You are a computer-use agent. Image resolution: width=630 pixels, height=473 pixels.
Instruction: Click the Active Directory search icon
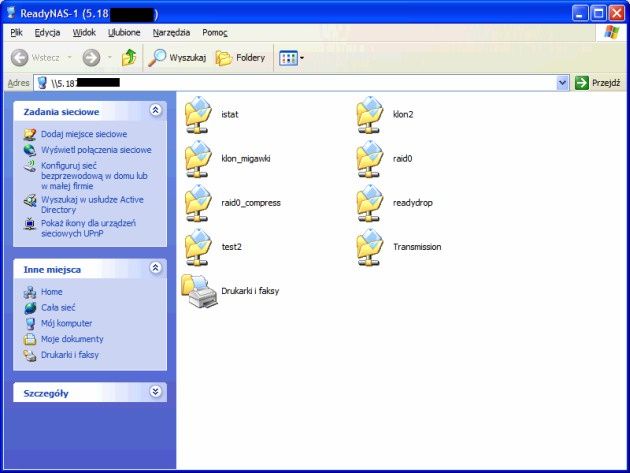point(30,200)
